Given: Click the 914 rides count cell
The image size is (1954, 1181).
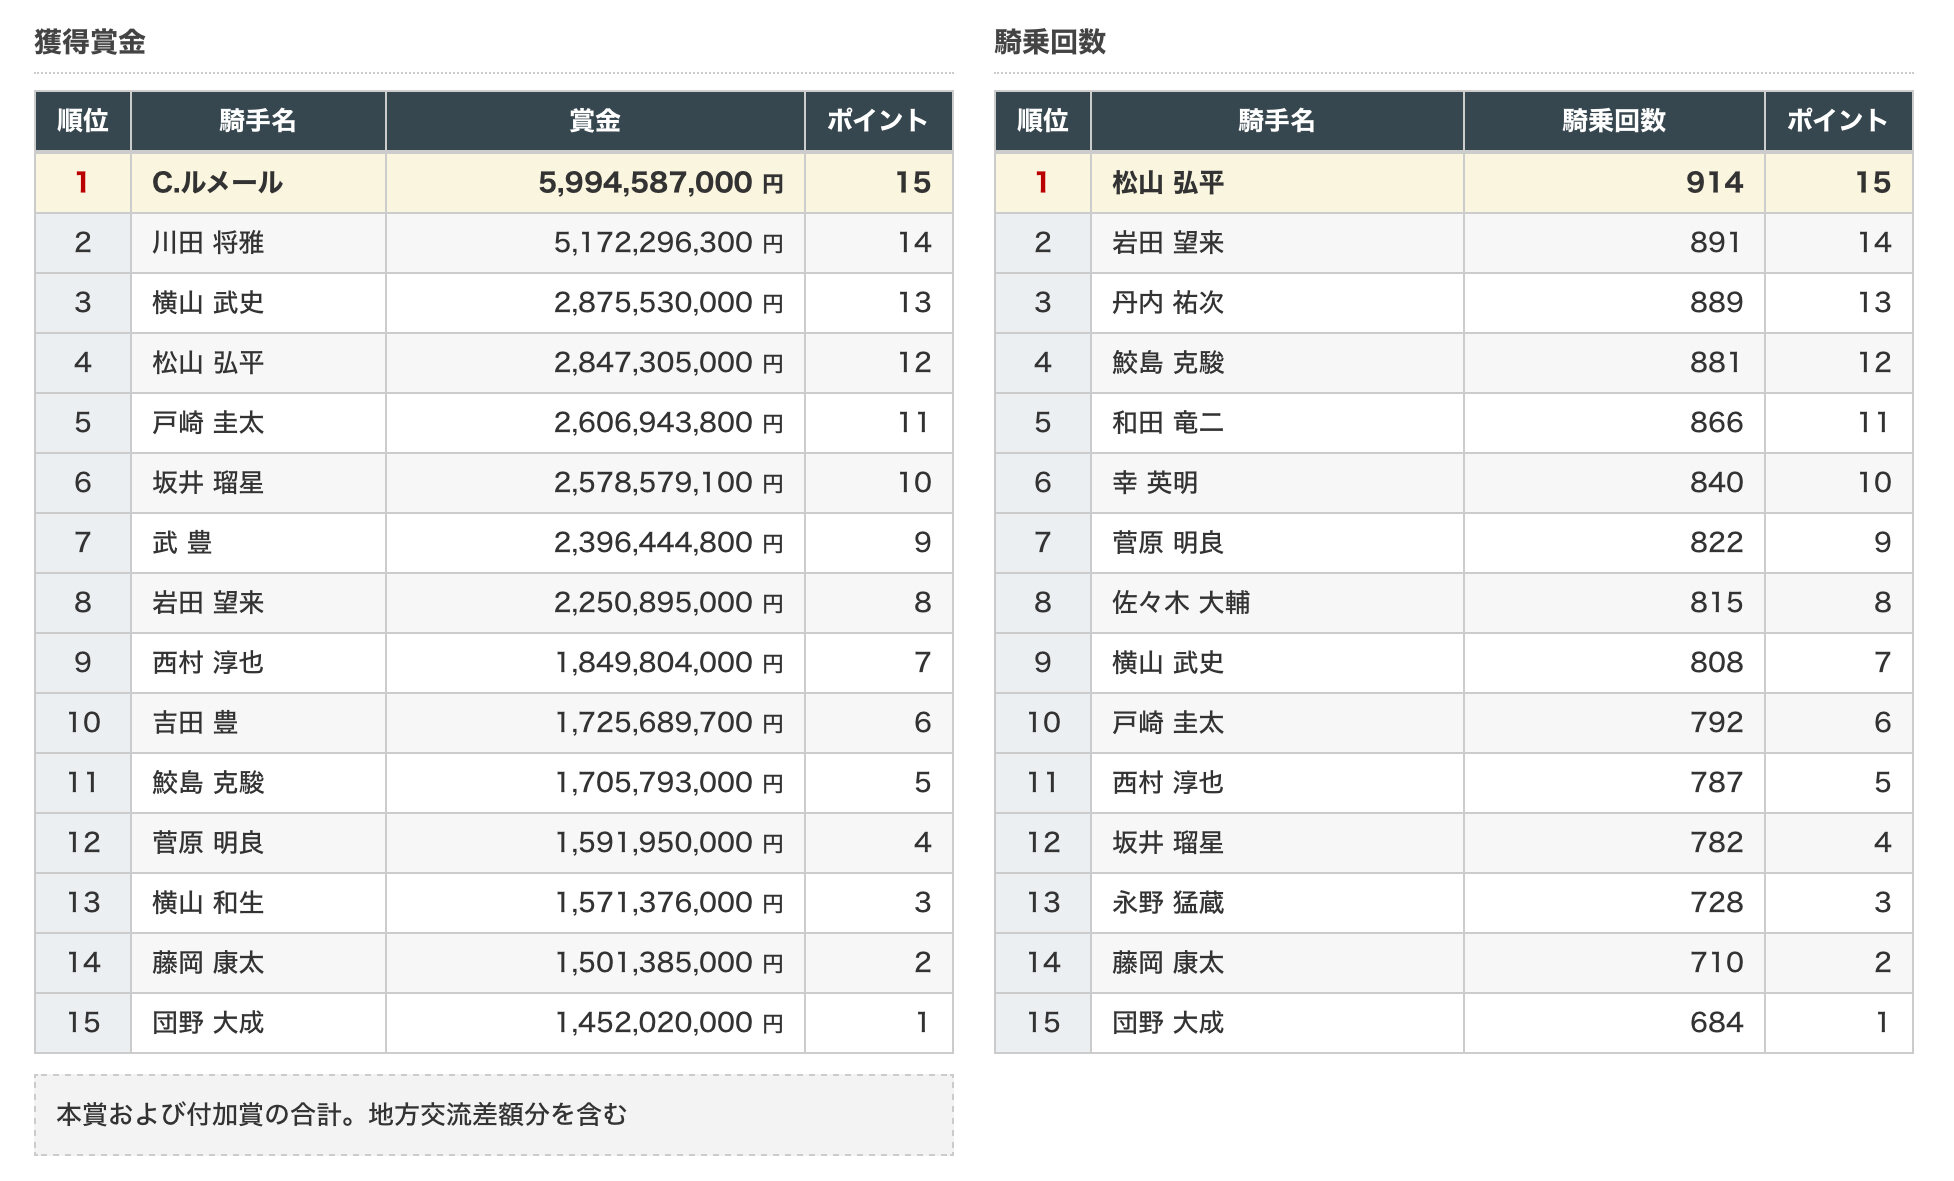Looking at the screenshot, I should pyautogui.click(x=1713, y=182).
